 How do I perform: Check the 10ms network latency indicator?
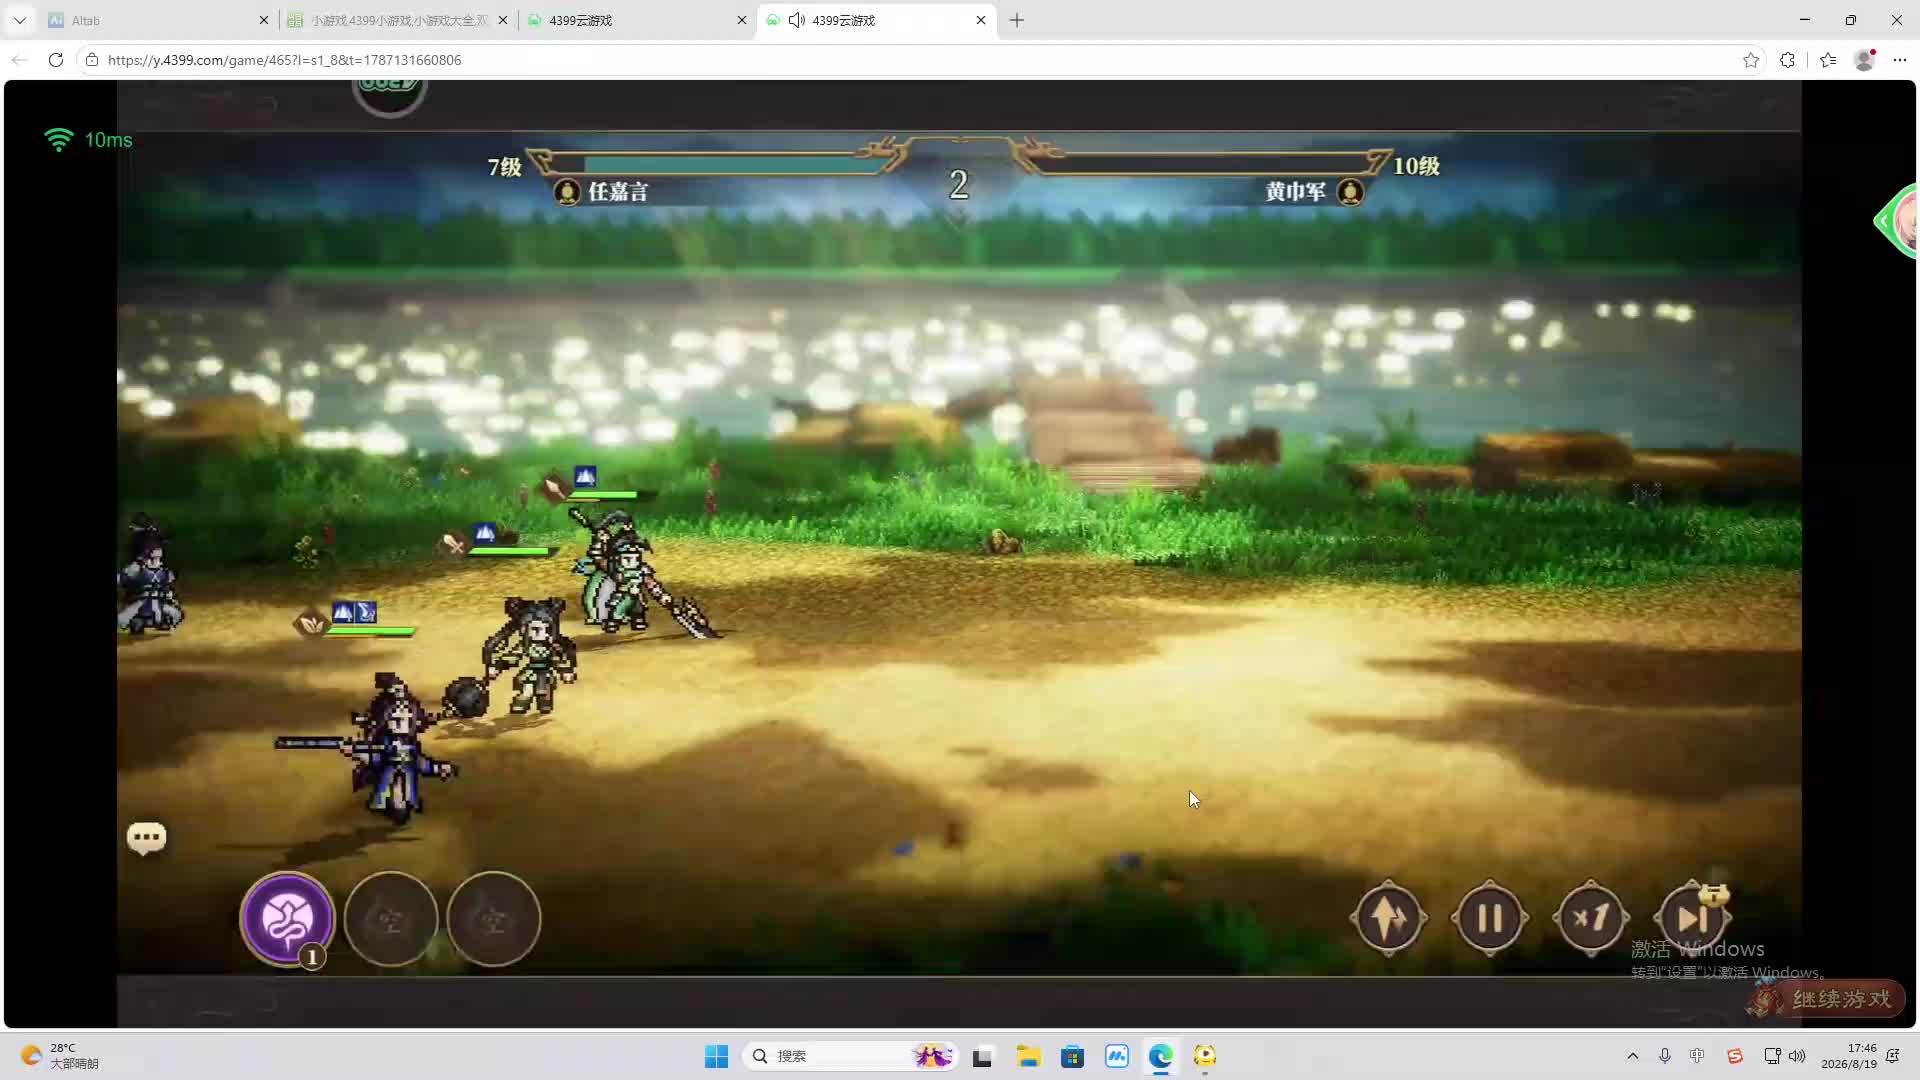pyautogui.click(x=89, y=140)
